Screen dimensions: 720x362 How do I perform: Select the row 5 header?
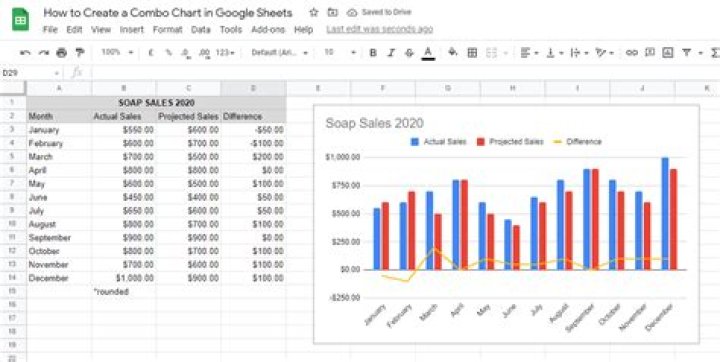[x=12, y=157]
